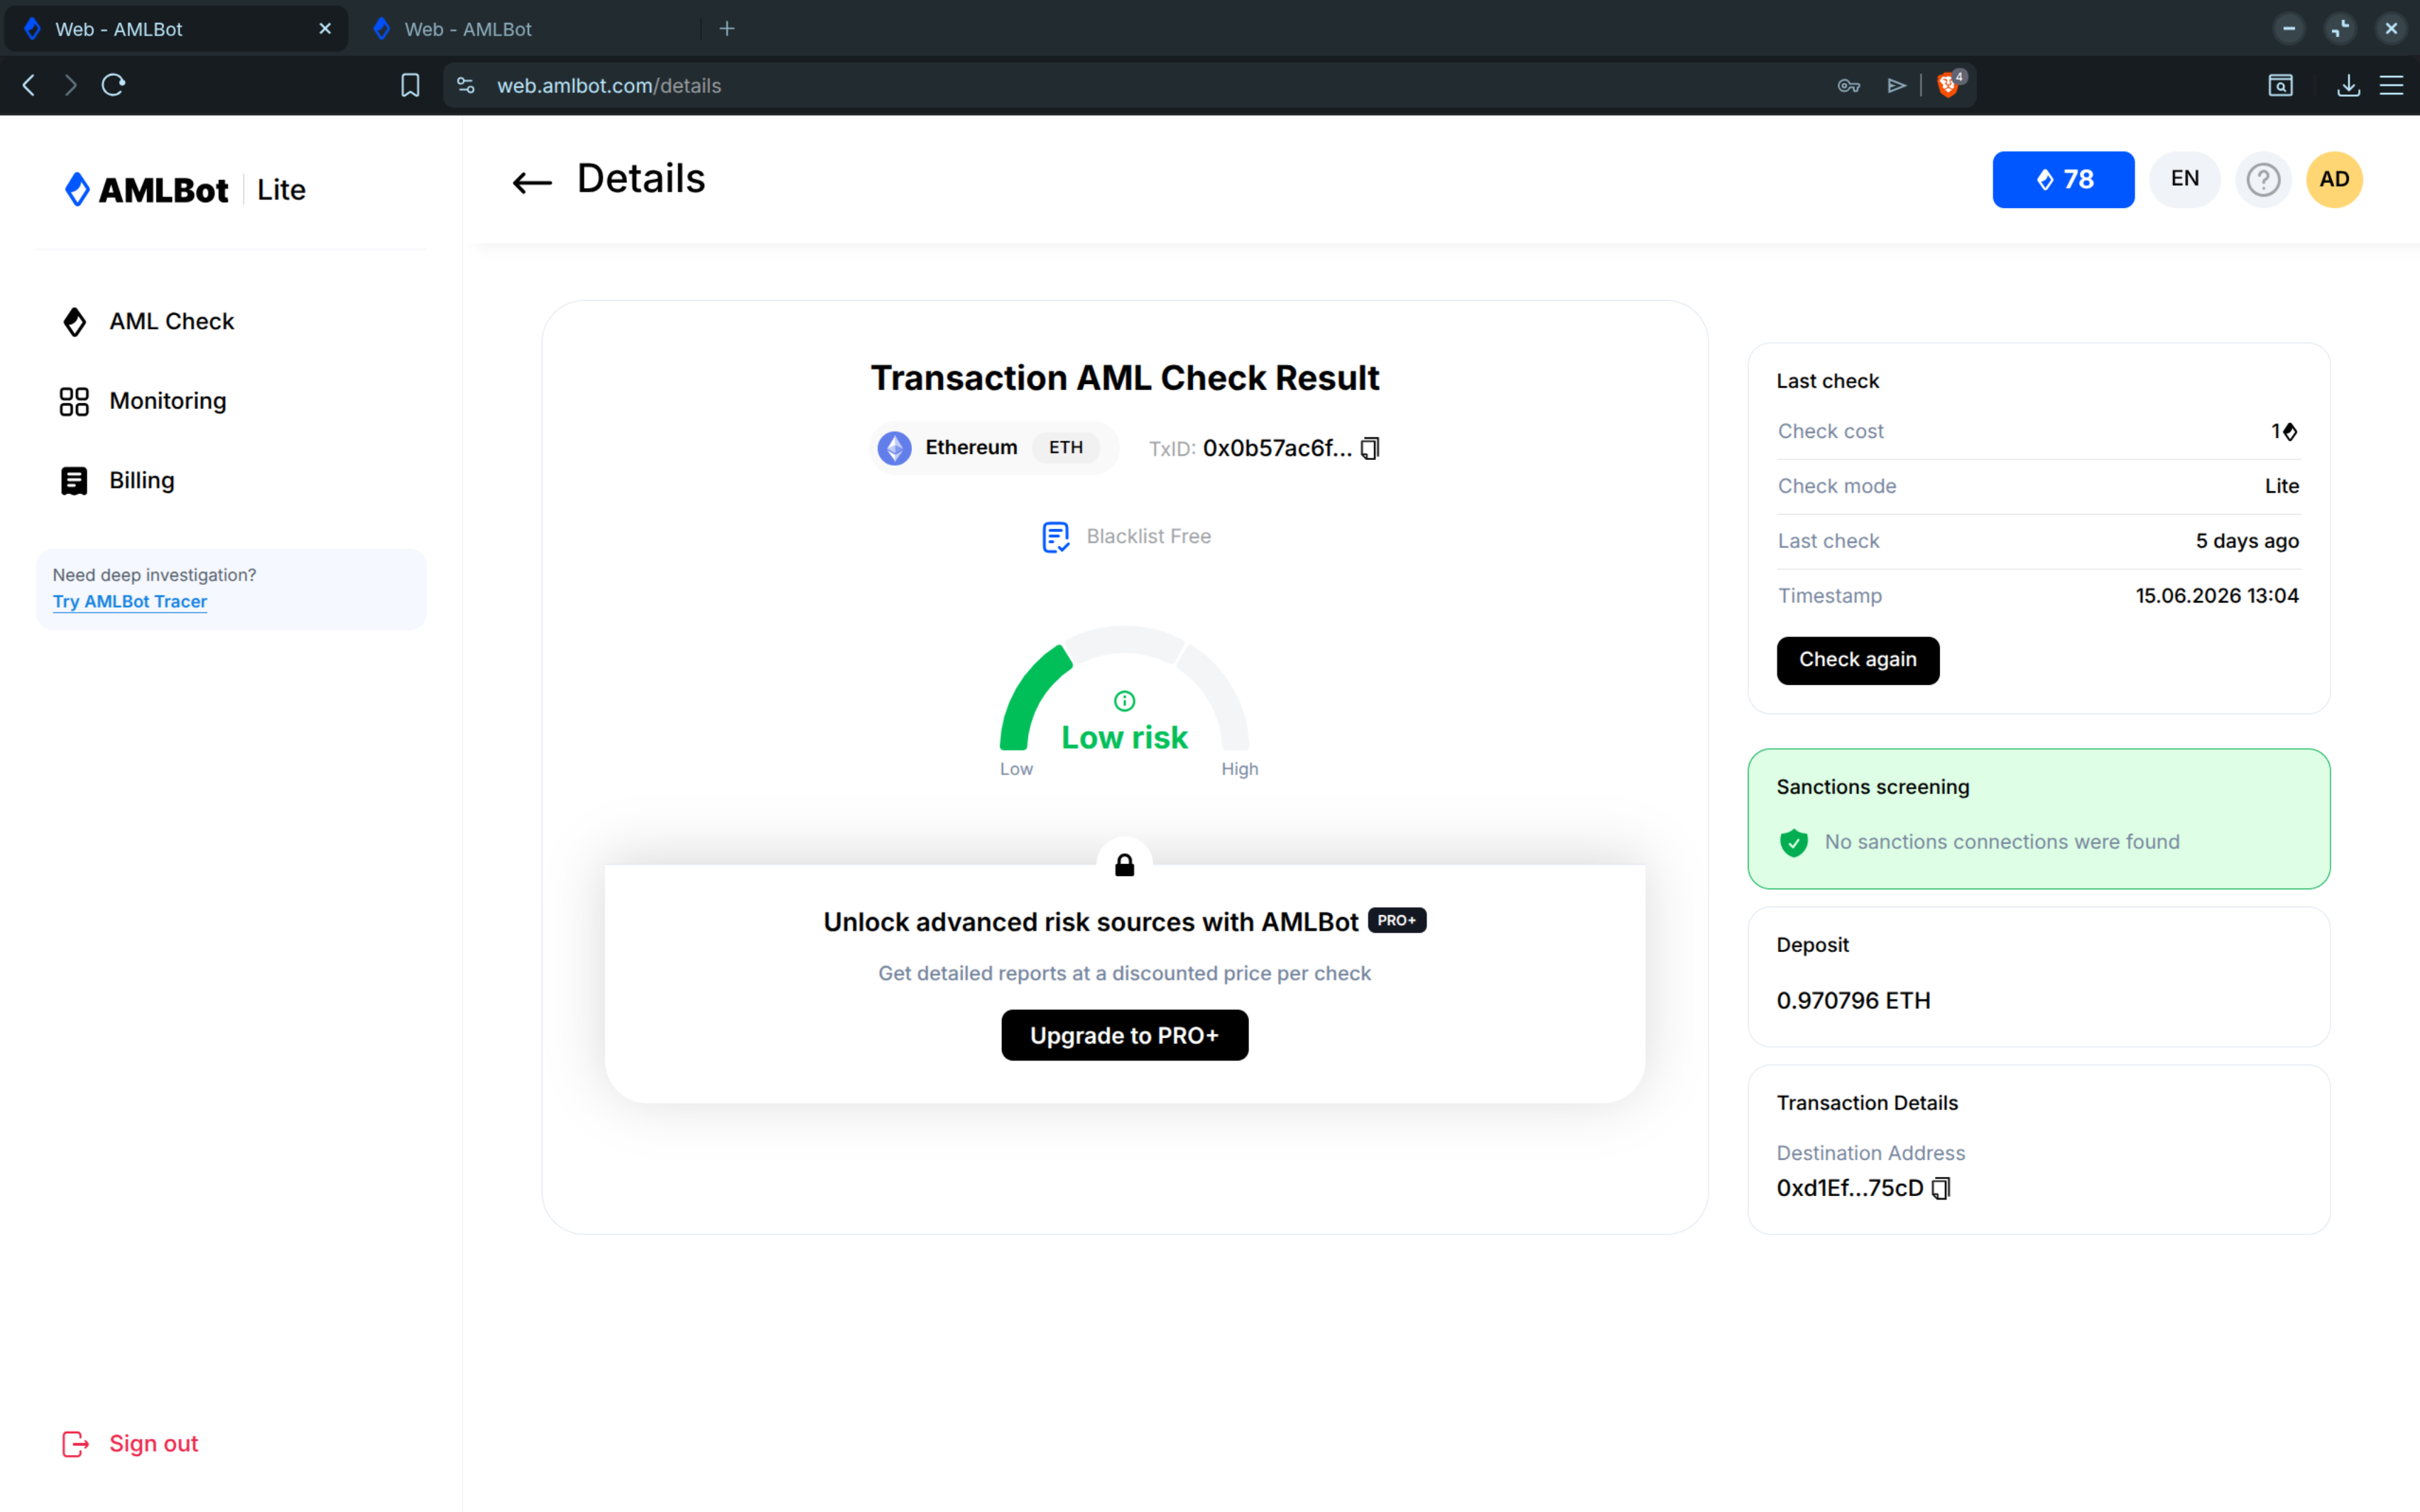
Task: Open the Try AMLBot Tracer link
Action: [130, 602]
